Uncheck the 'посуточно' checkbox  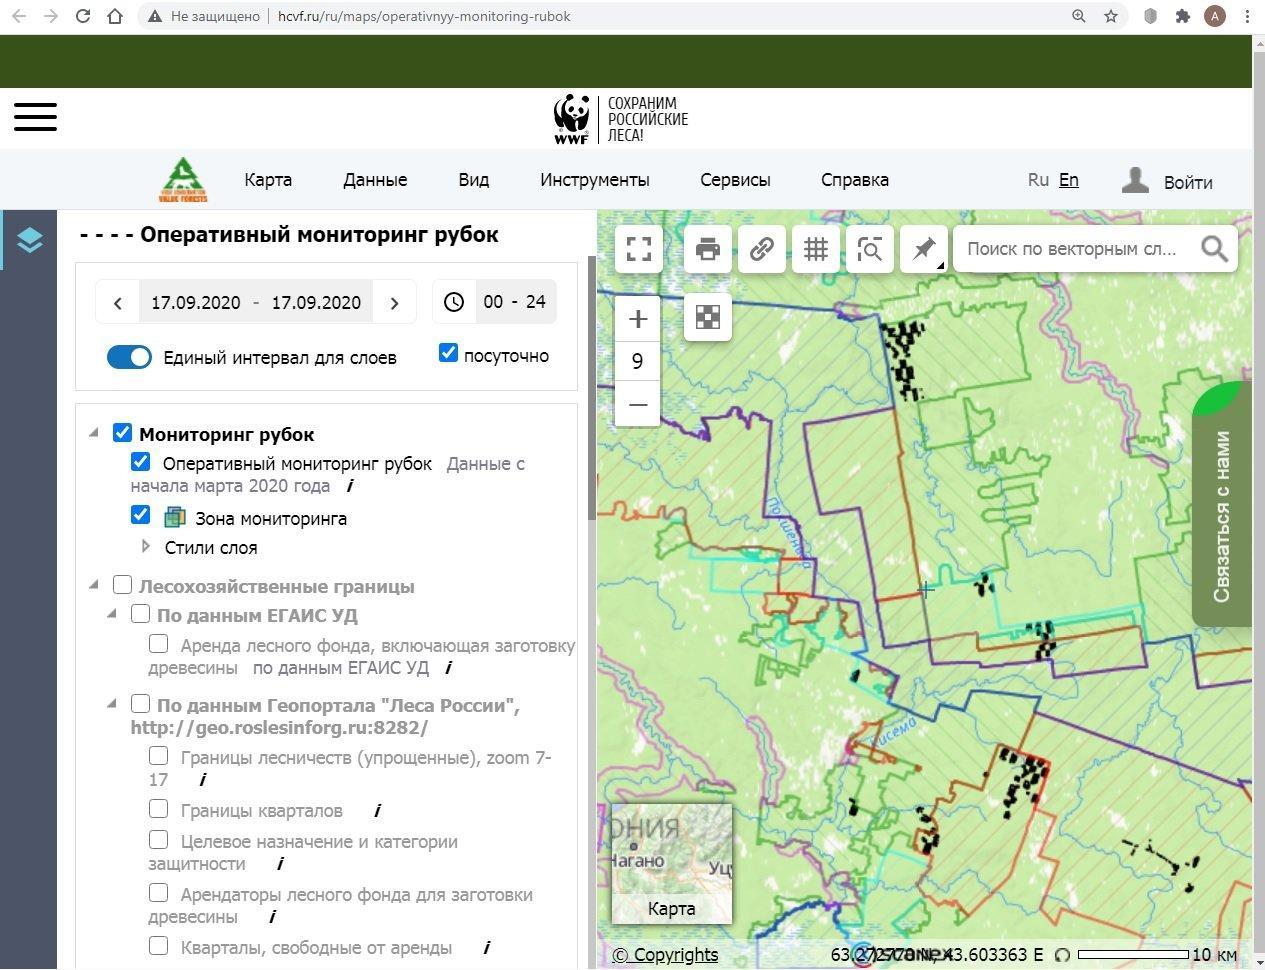click(448, 353)
